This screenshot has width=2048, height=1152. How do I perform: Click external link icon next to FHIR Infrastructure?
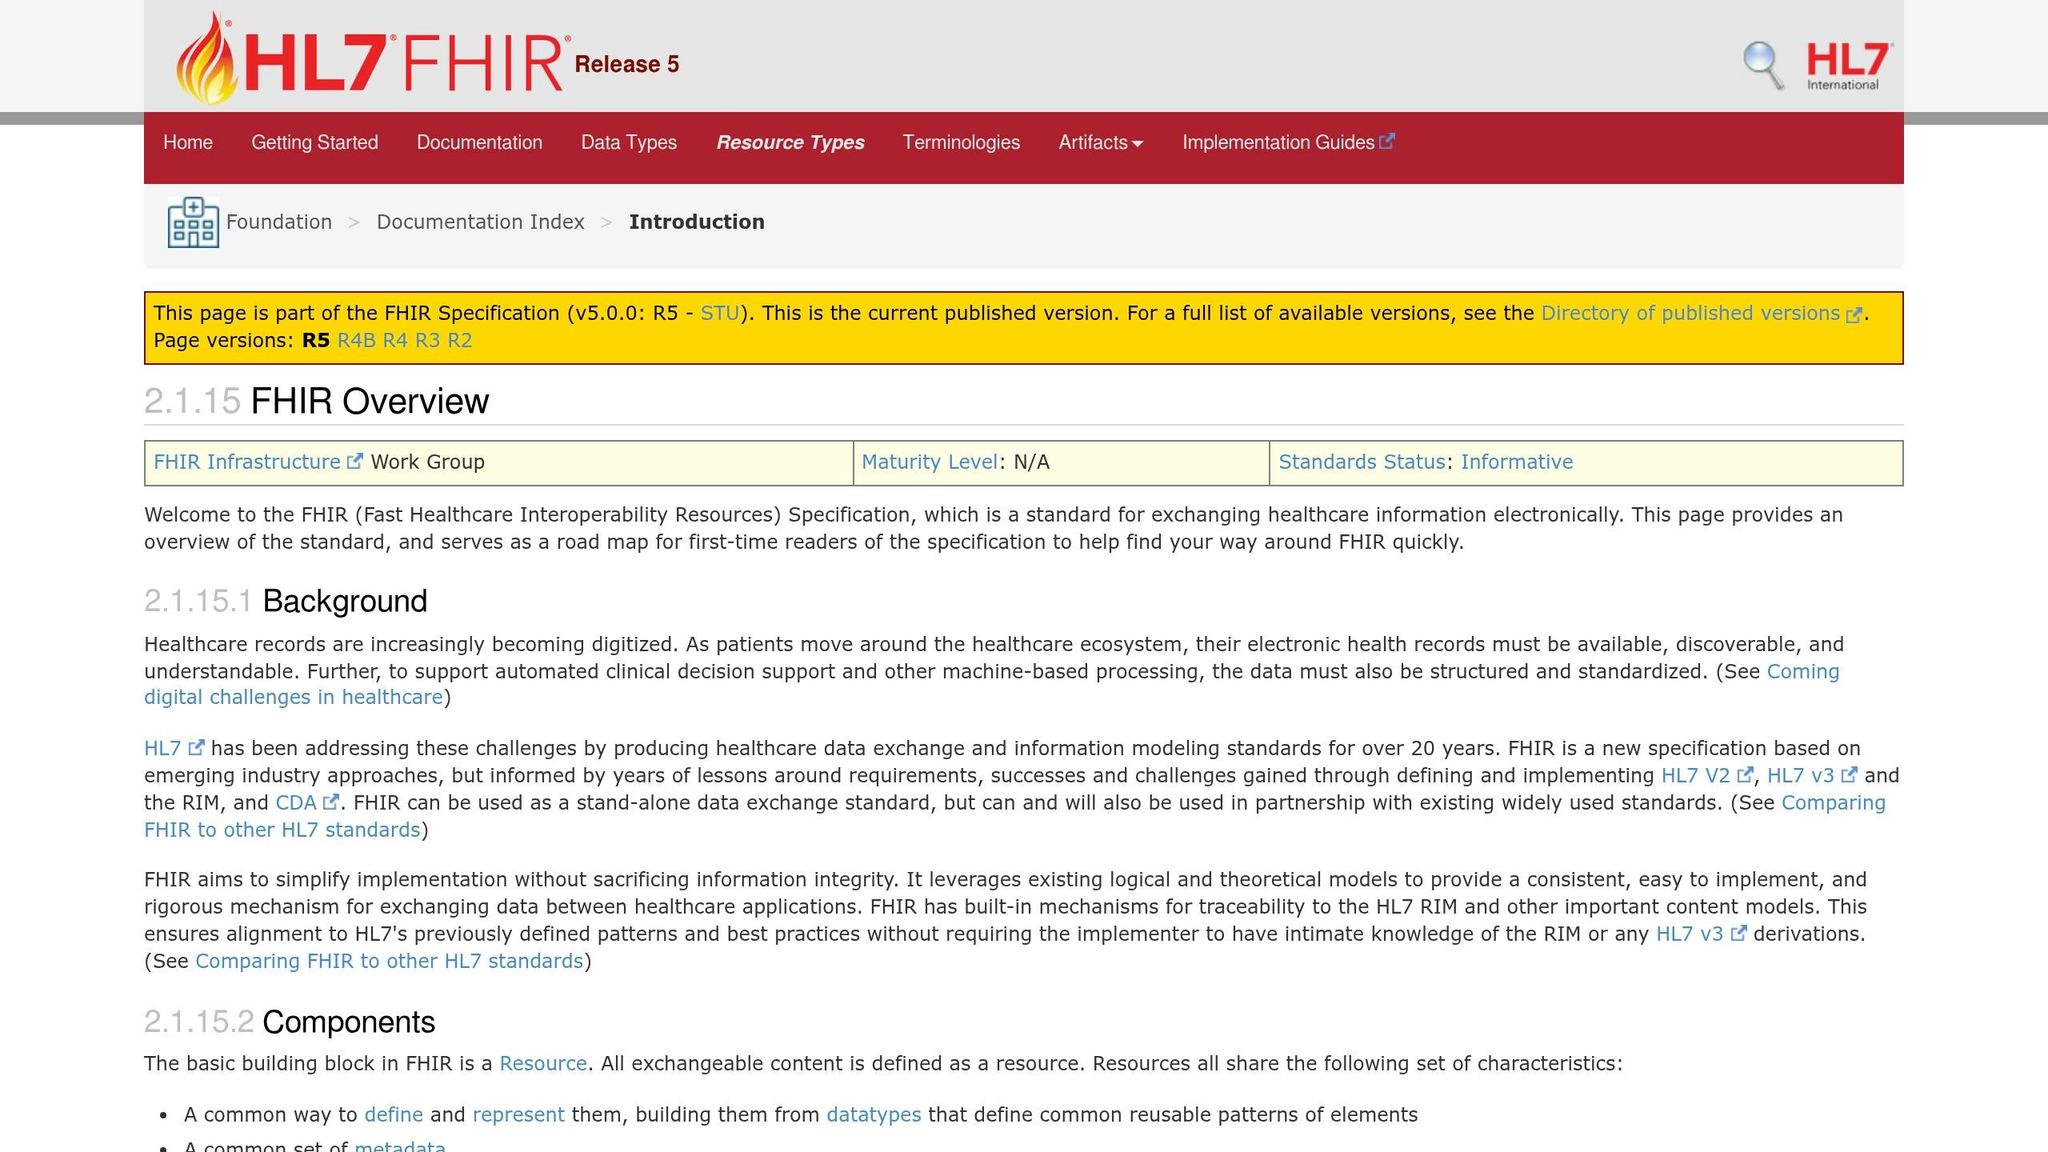(x=355, y=462)
